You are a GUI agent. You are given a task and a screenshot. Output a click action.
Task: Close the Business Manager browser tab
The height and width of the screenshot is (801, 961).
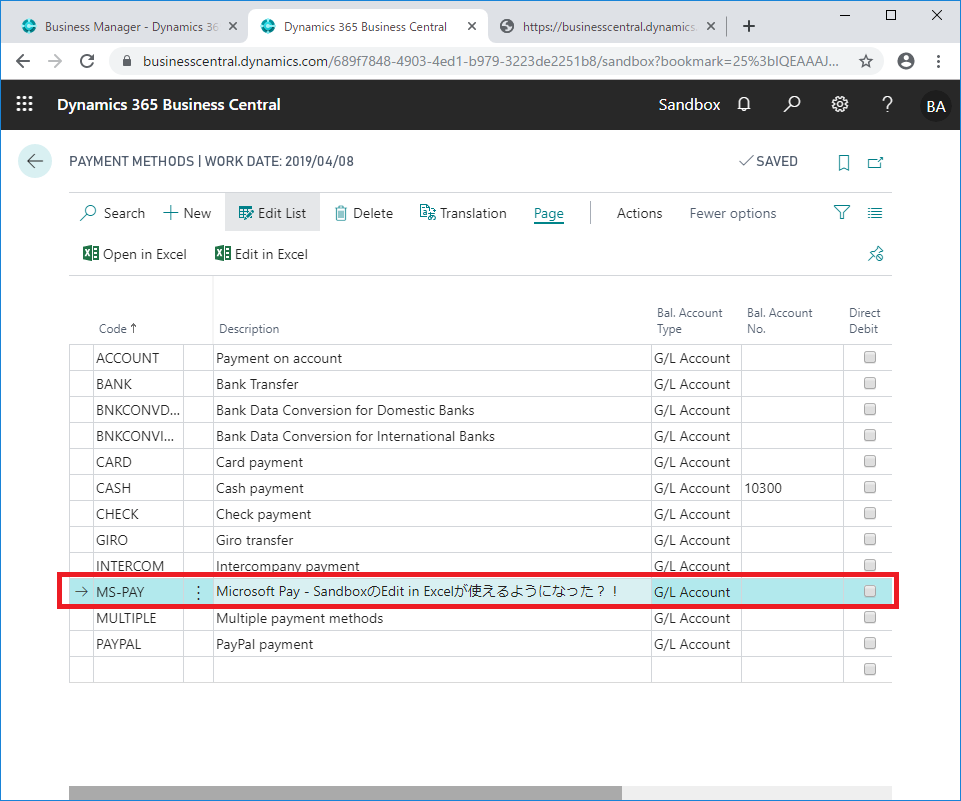click(233, 26)
